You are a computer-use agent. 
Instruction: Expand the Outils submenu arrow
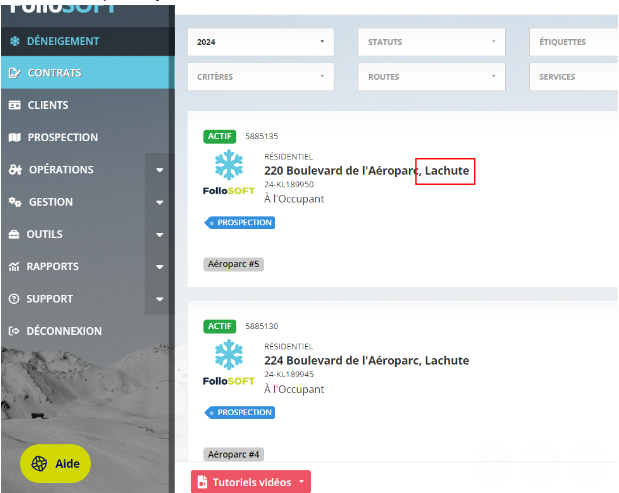[x=159, y=235]
